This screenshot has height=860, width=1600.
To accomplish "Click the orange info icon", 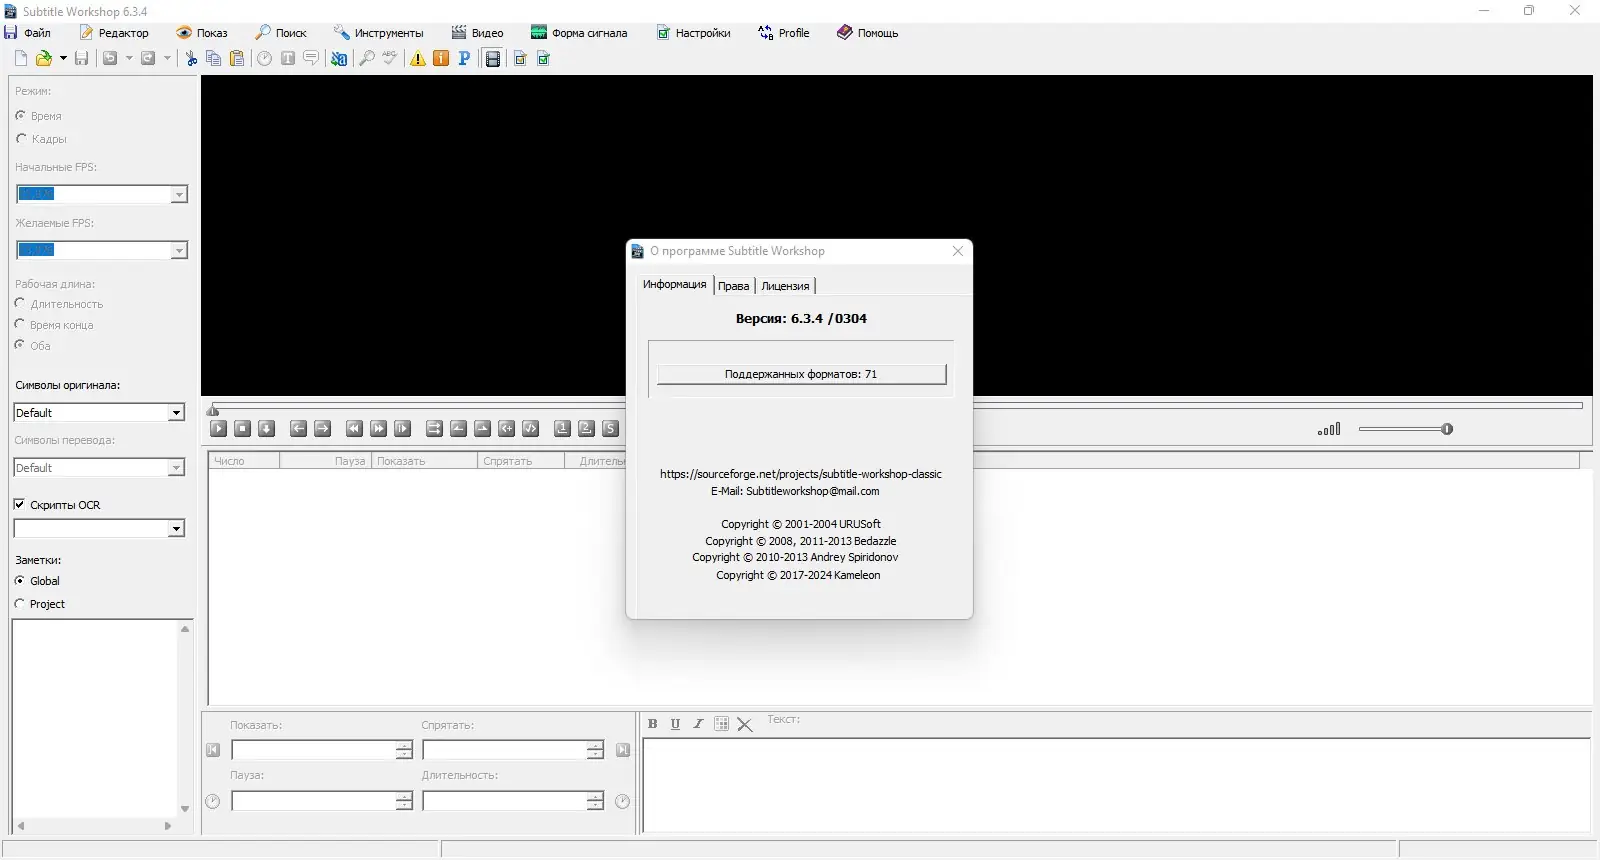I will coord(441,59).
